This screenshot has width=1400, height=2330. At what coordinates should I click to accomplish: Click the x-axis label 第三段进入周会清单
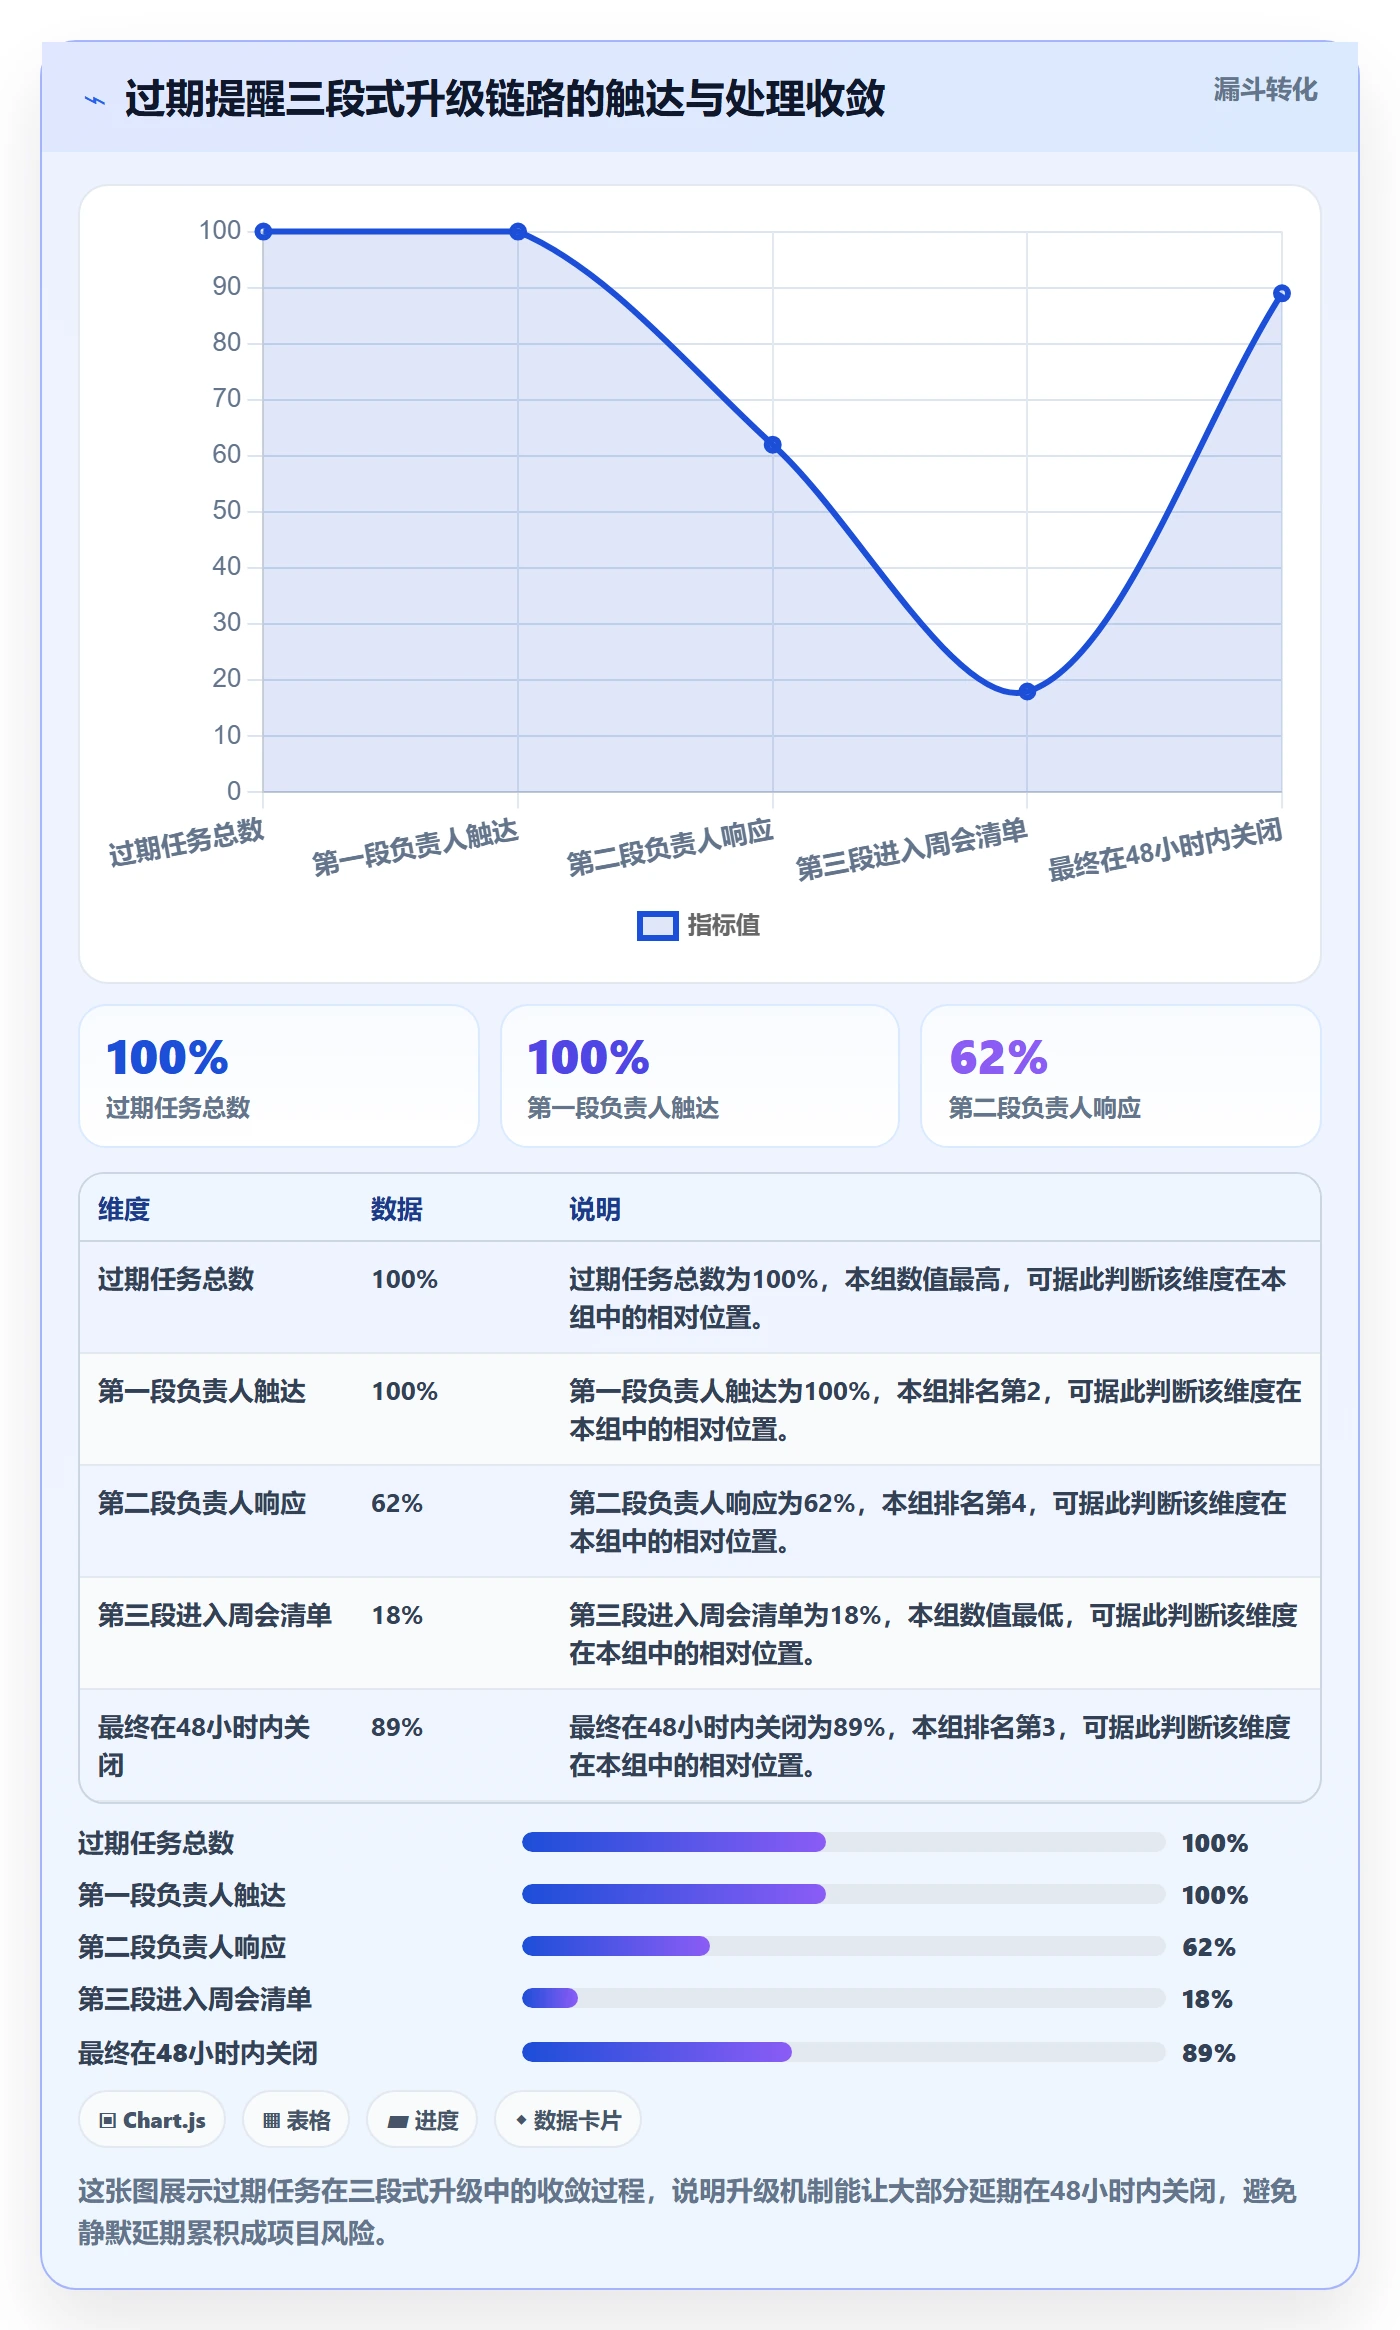[912, 848]
